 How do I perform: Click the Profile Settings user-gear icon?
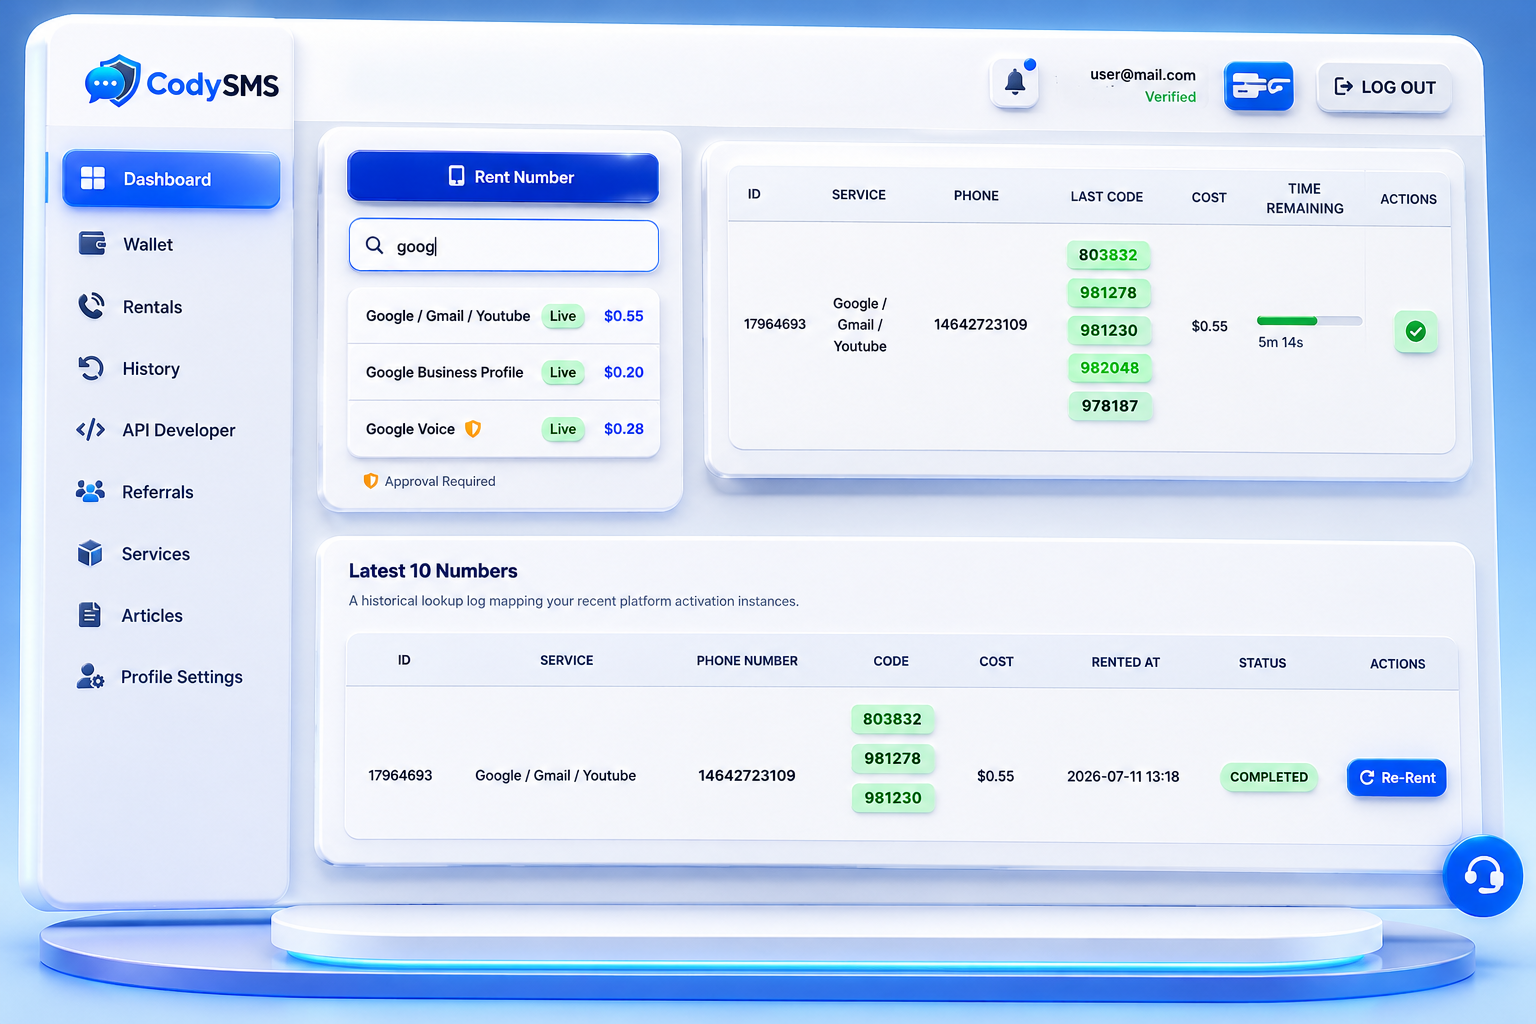pos(90,677)
